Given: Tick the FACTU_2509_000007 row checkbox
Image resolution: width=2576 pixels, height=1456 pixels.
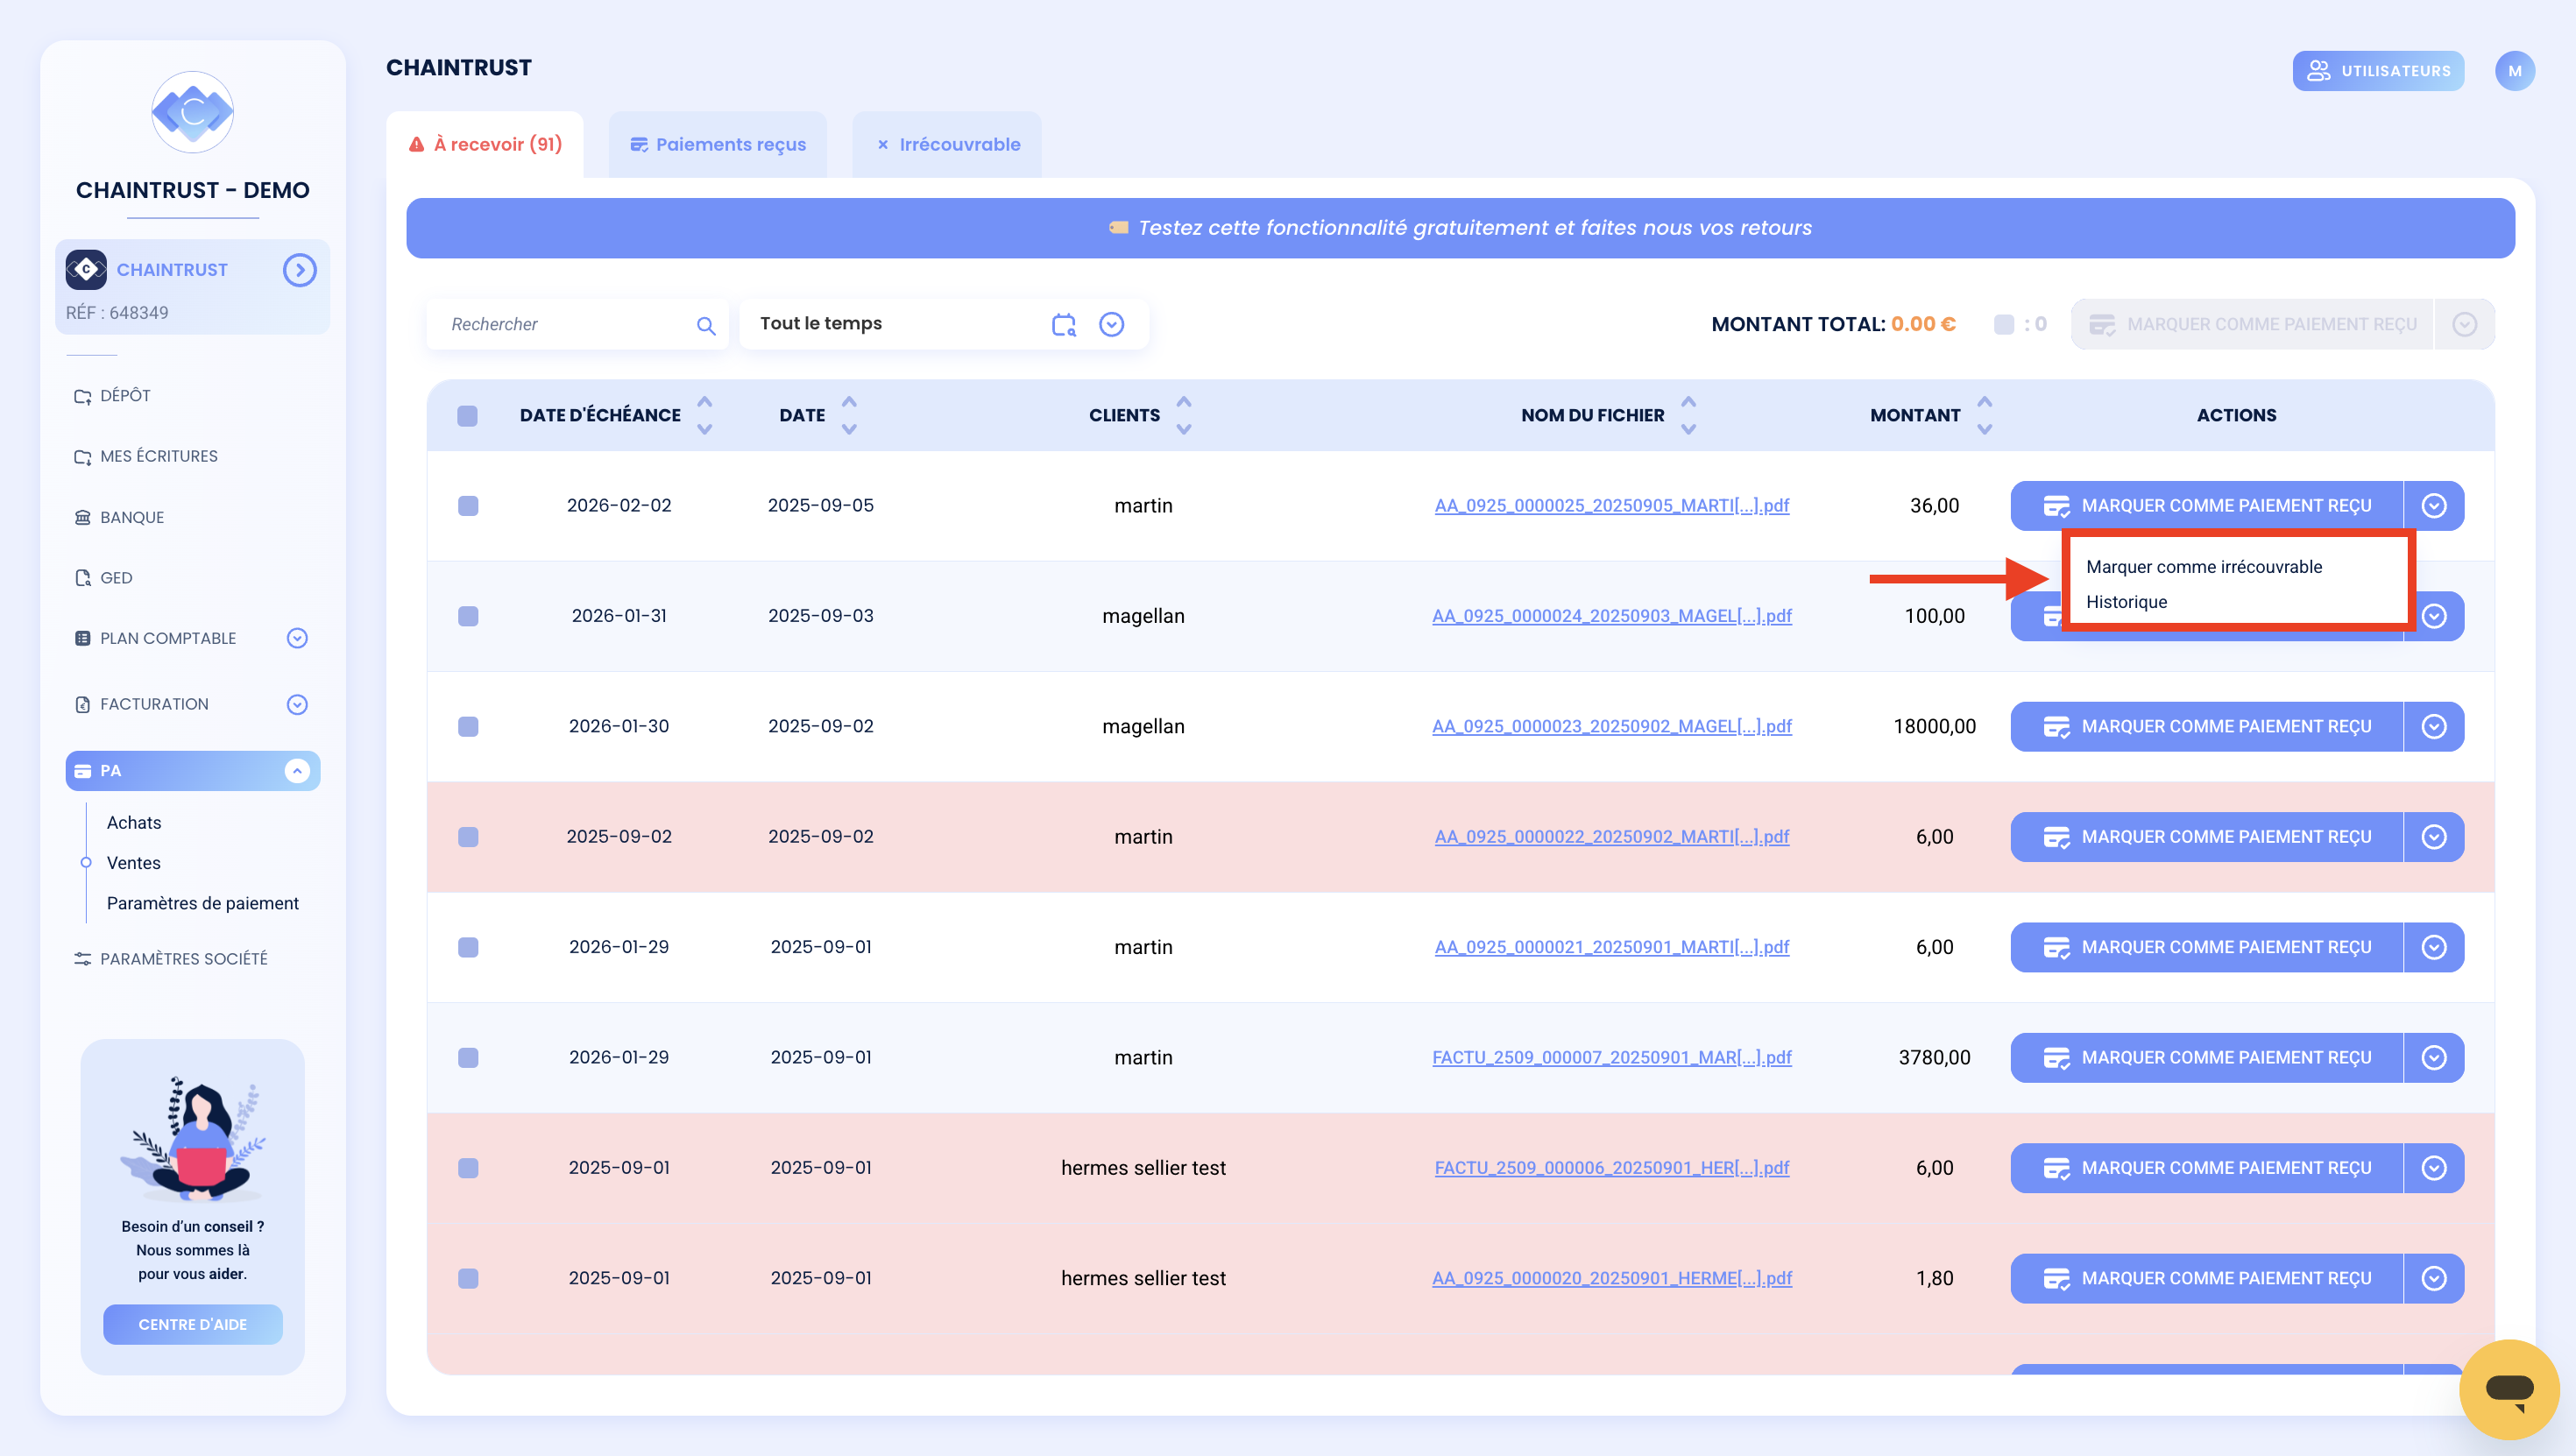Looking at the screenshot, I should [467, 1058].
